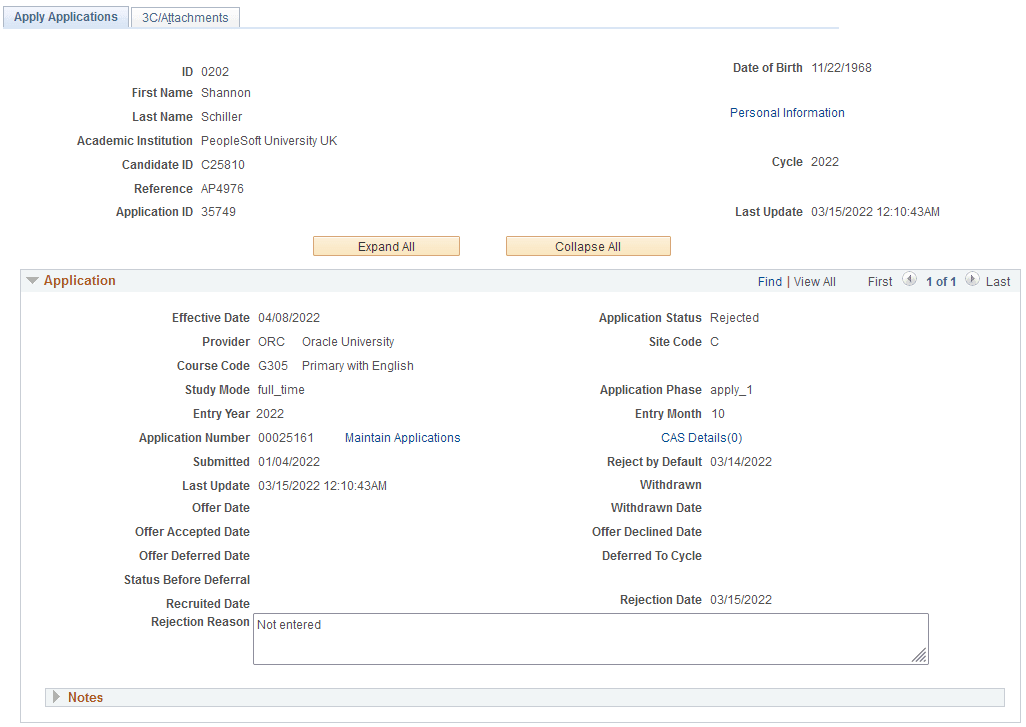Click the Notes section title
The width and height of the screenshot is (1026, 727).
86,698
